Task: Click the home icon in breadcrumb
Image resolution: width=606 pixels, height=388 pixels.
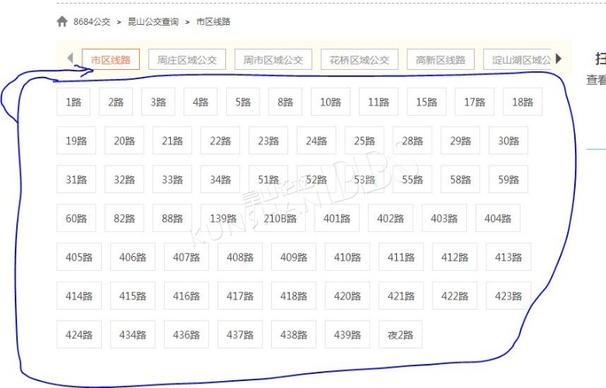Action: pos(62,21)
